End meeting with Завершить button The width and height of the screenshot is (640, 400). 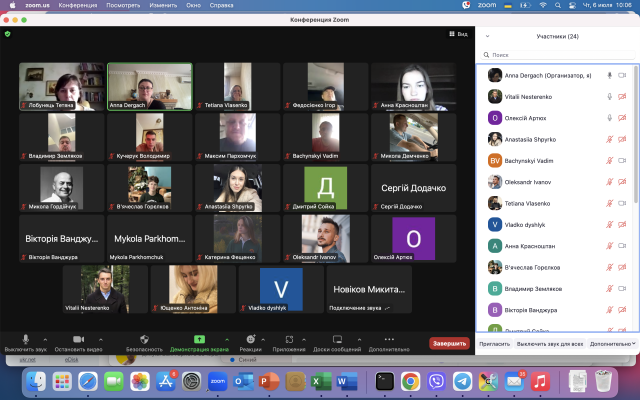click(x=449, y=343)
